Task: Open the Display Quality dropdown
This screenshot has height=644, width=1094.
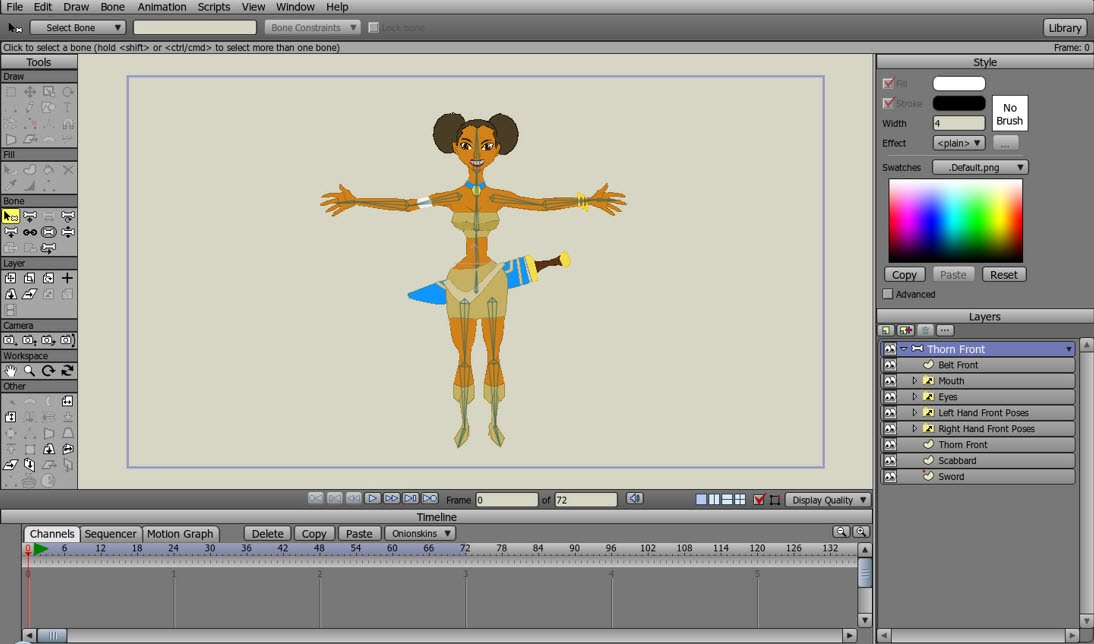Action: (828, 500)
